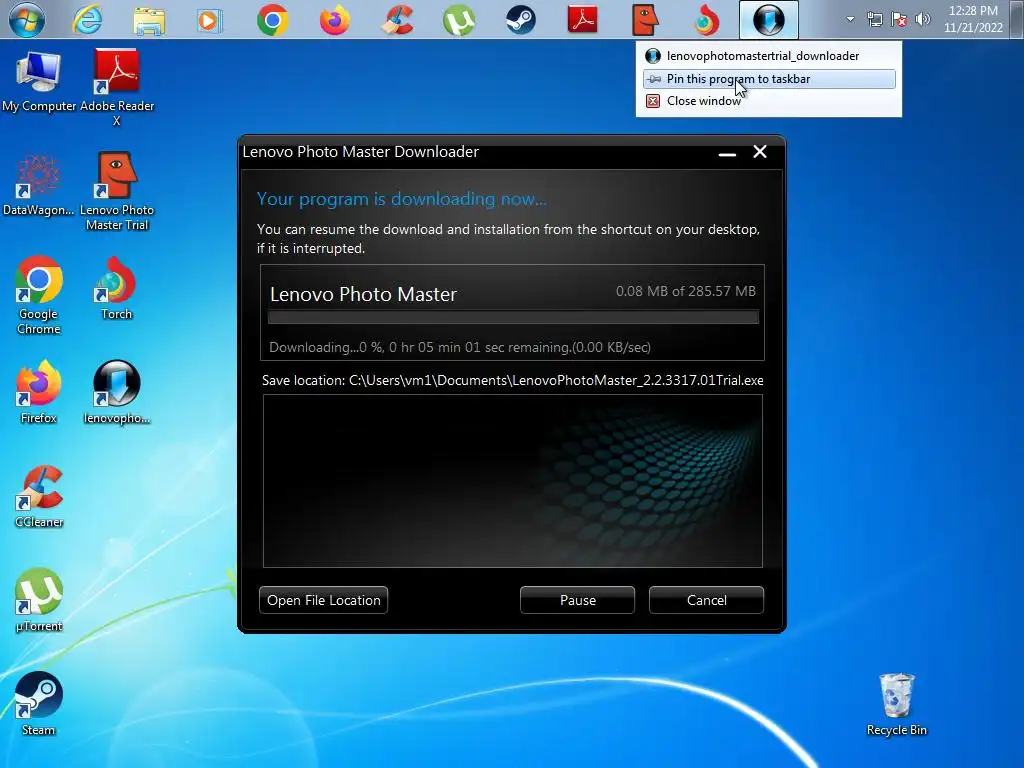The image size is (1024, 768).
Task: Click the 0.08 MB of 285.57 MB text
Action: coord(686,291)
